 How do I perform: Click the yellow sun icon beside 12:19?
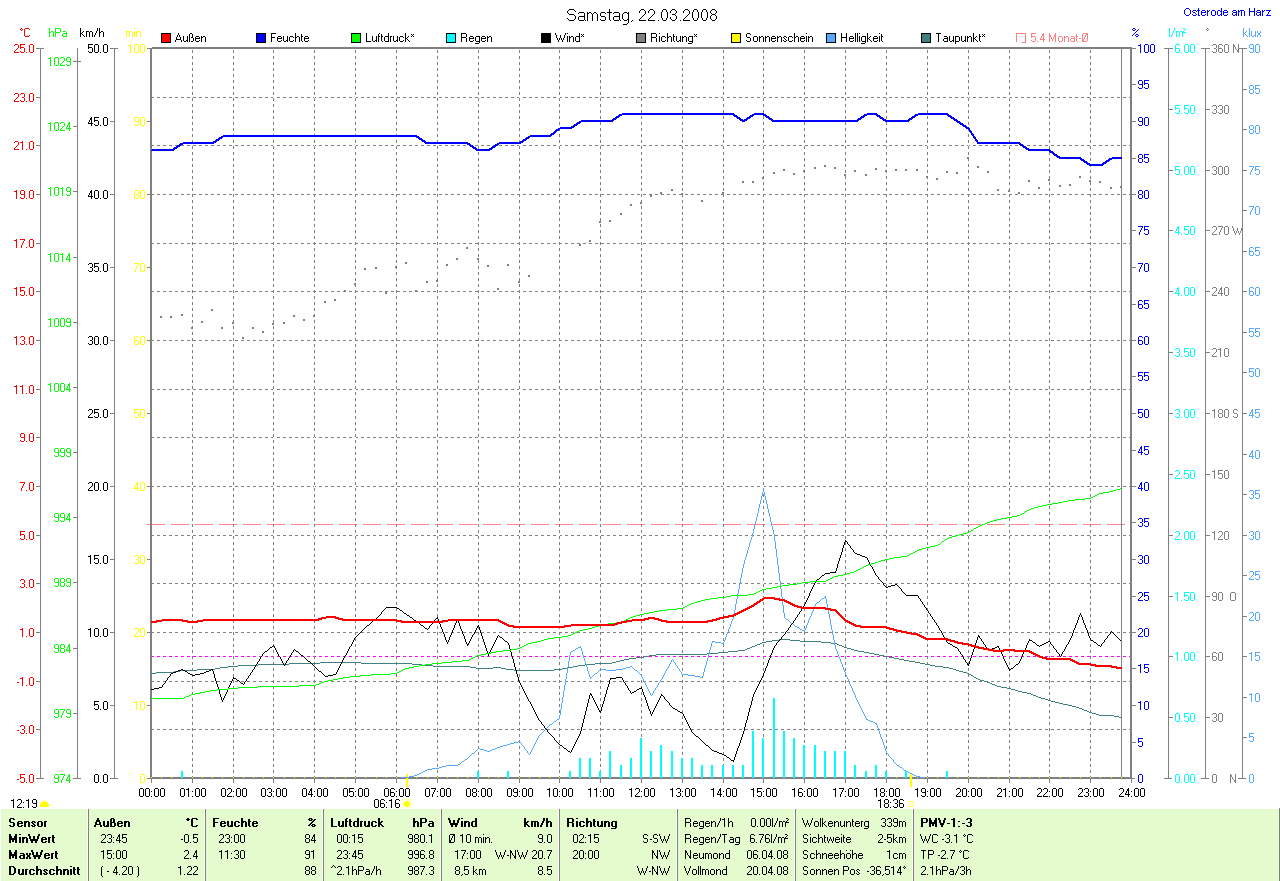(45, 804)
